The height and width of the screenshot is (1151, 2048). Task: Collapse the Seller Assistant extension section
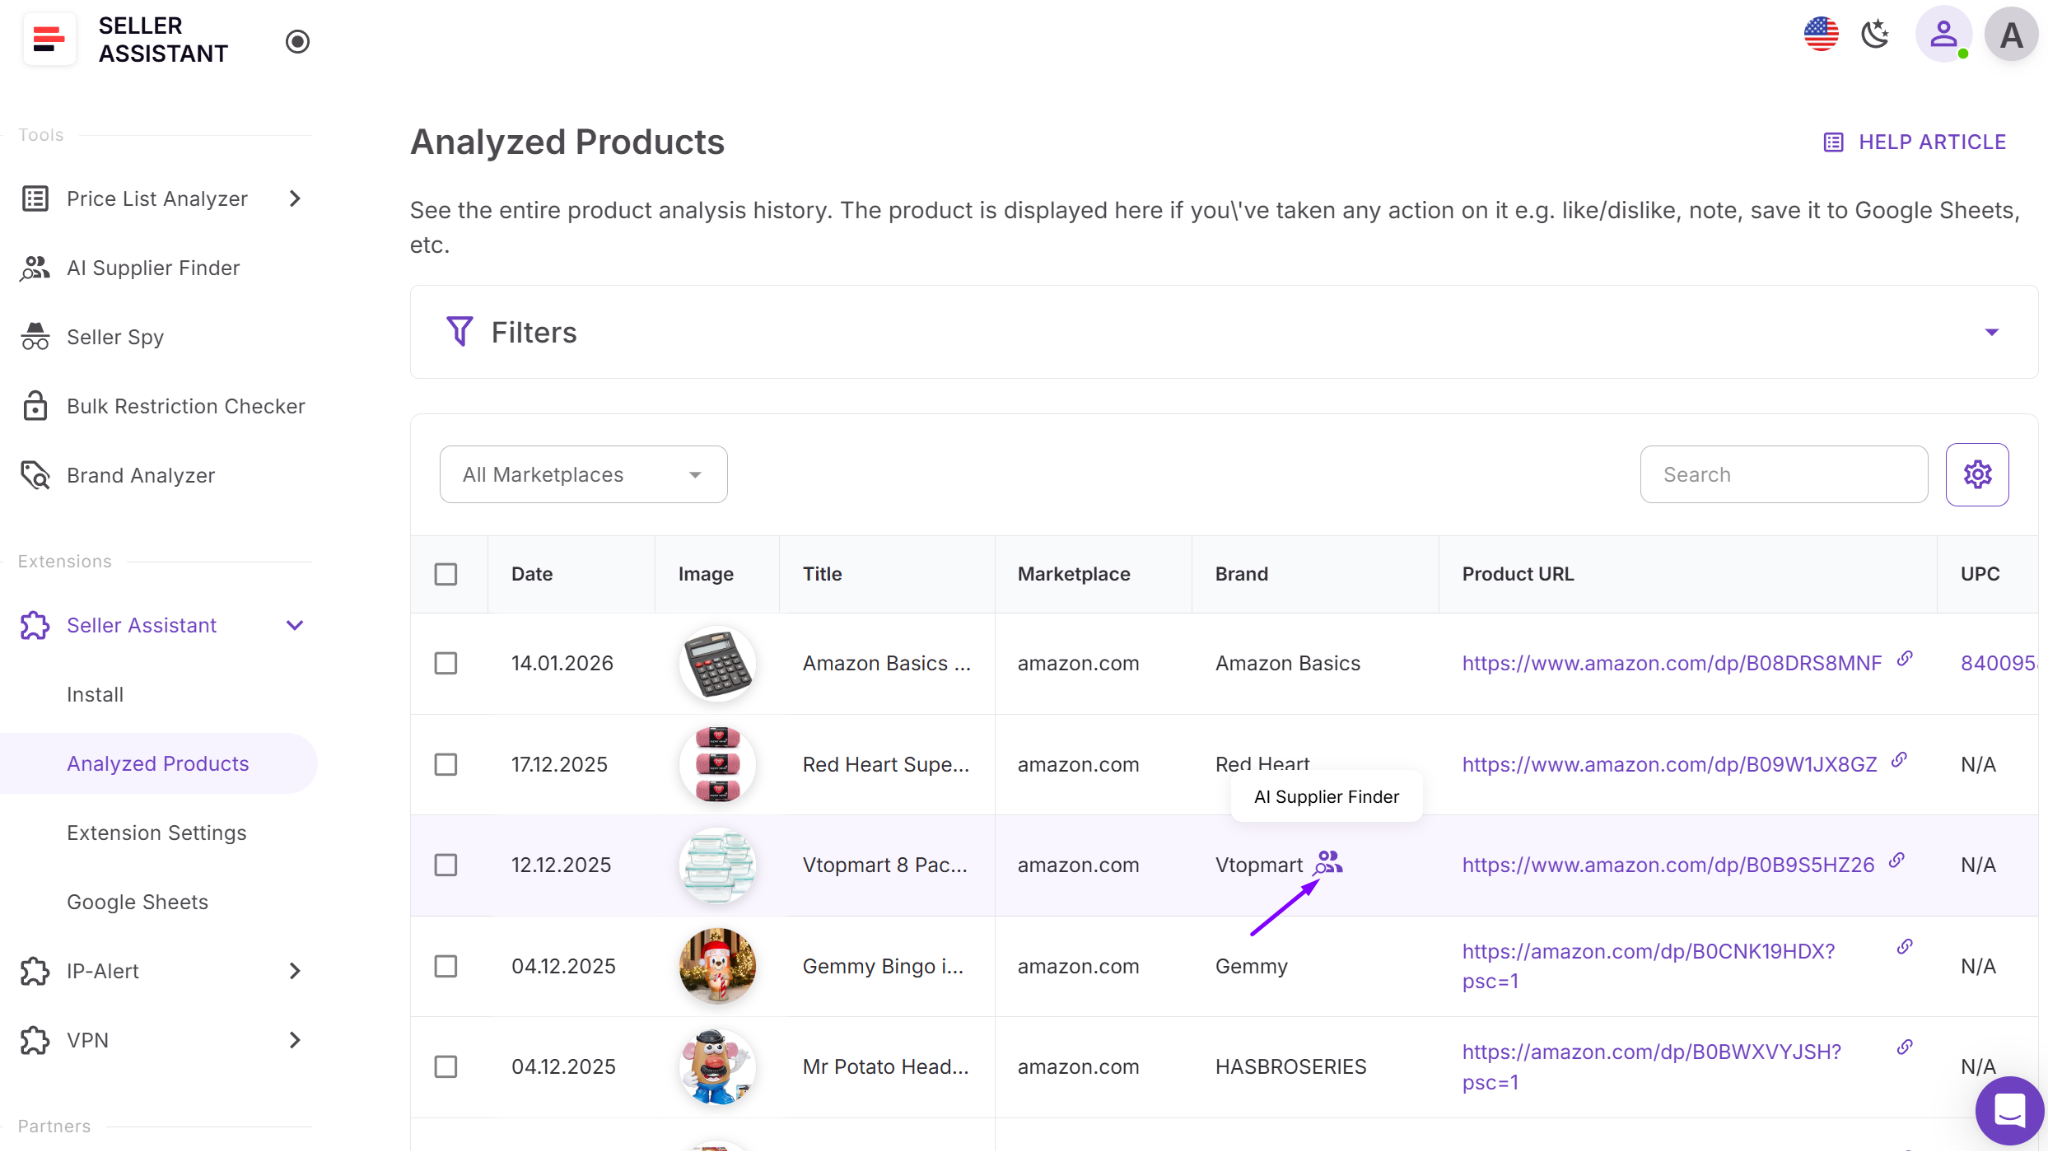(x=294, y=625)
